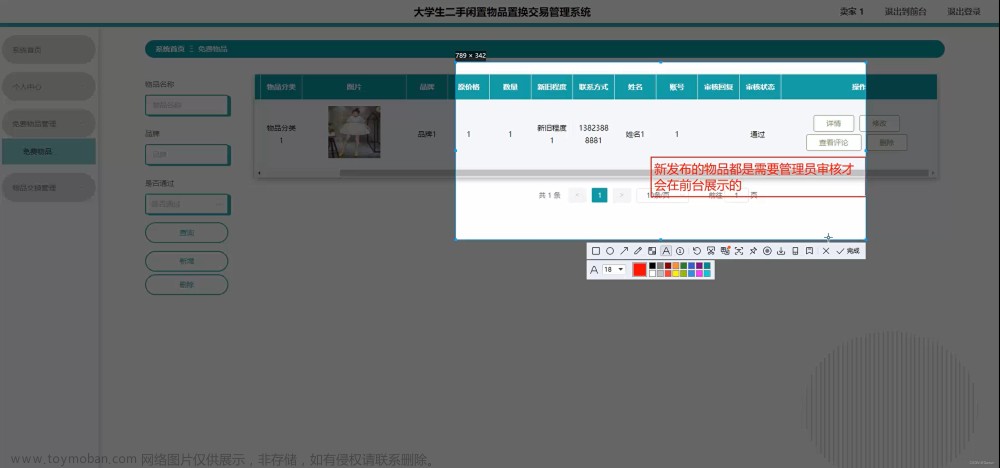Pick the cyan color swatch
The height and width of the screenshot is (468, 1000).
pyautogui.click(x=707, y=274)
